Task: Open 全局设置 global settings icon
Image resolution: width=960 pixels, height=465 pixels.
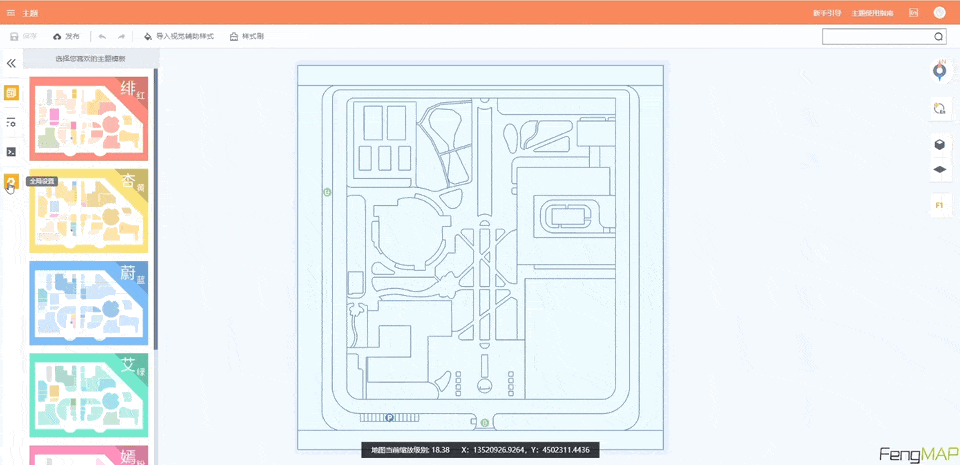Action: (x=11, y=182)
